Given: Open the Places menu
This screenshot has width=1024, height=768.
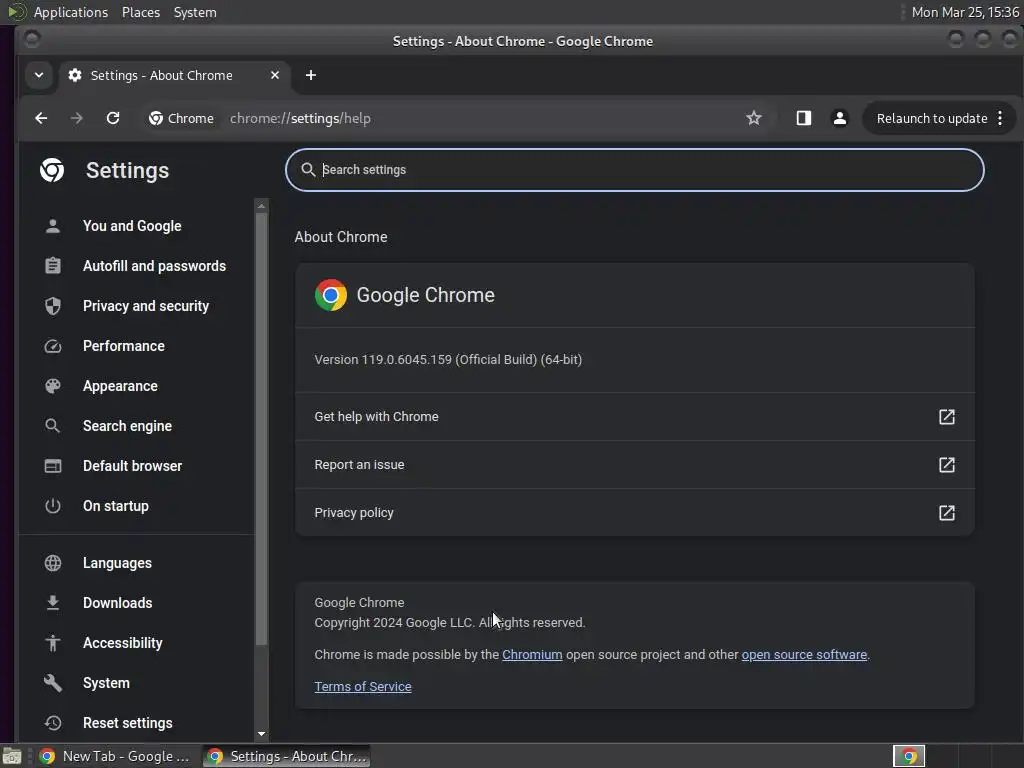Looking at the screenshot, I should click(141, 12).
